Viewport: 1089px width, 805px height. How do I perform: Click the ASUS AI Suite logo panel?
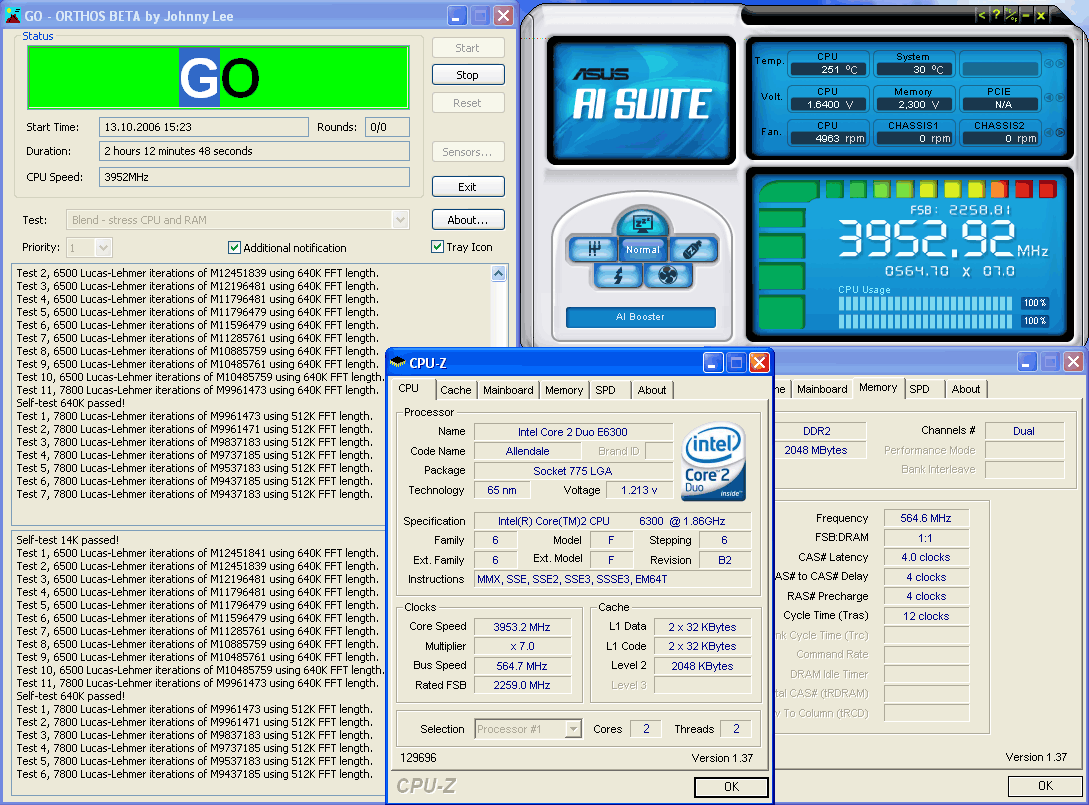pos(641,101)
